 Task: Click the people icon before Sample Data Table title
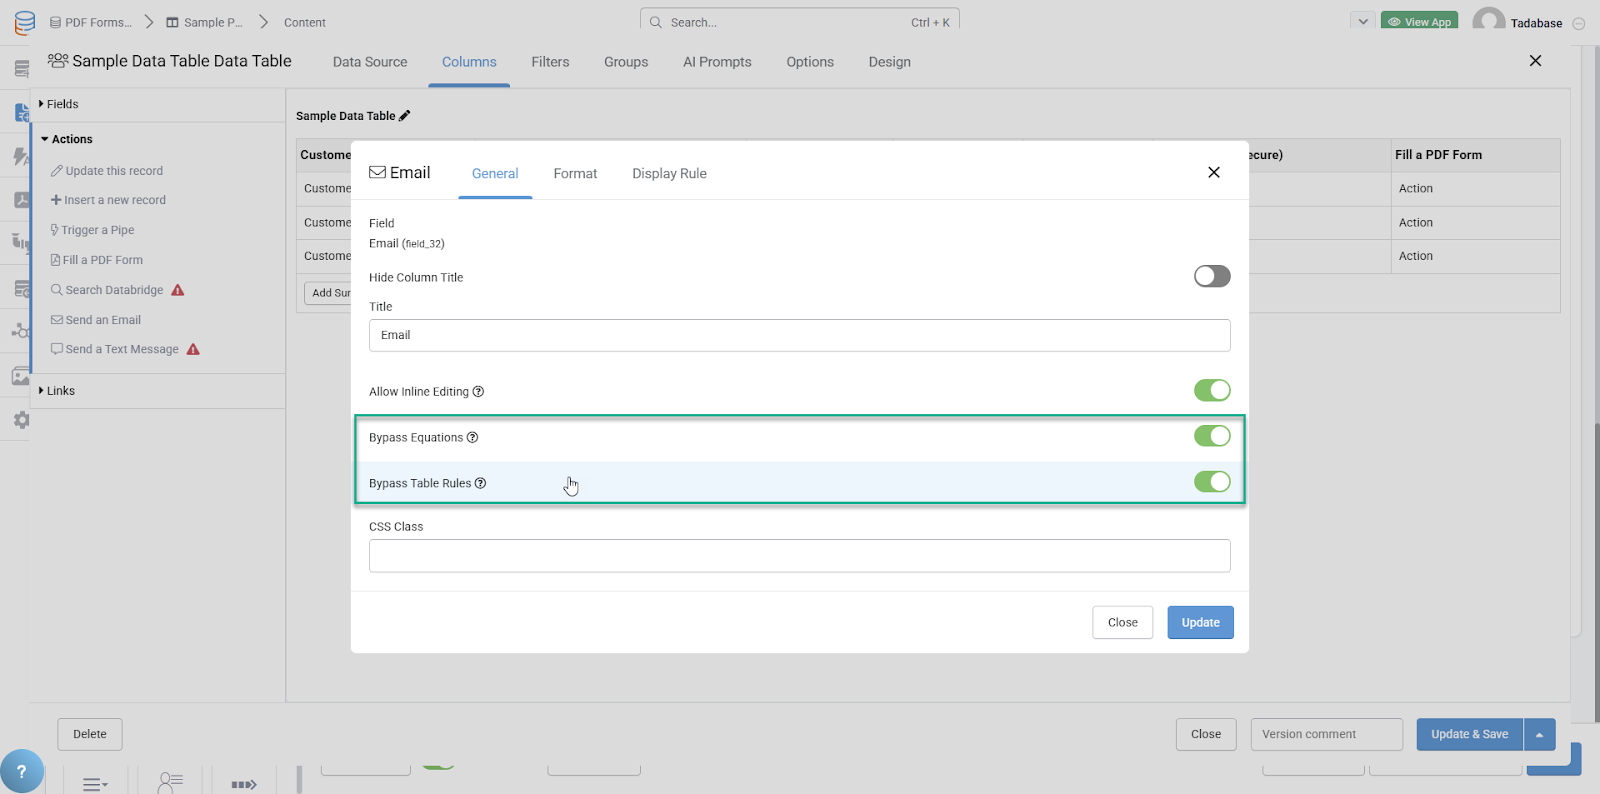(x=58, y=61)
